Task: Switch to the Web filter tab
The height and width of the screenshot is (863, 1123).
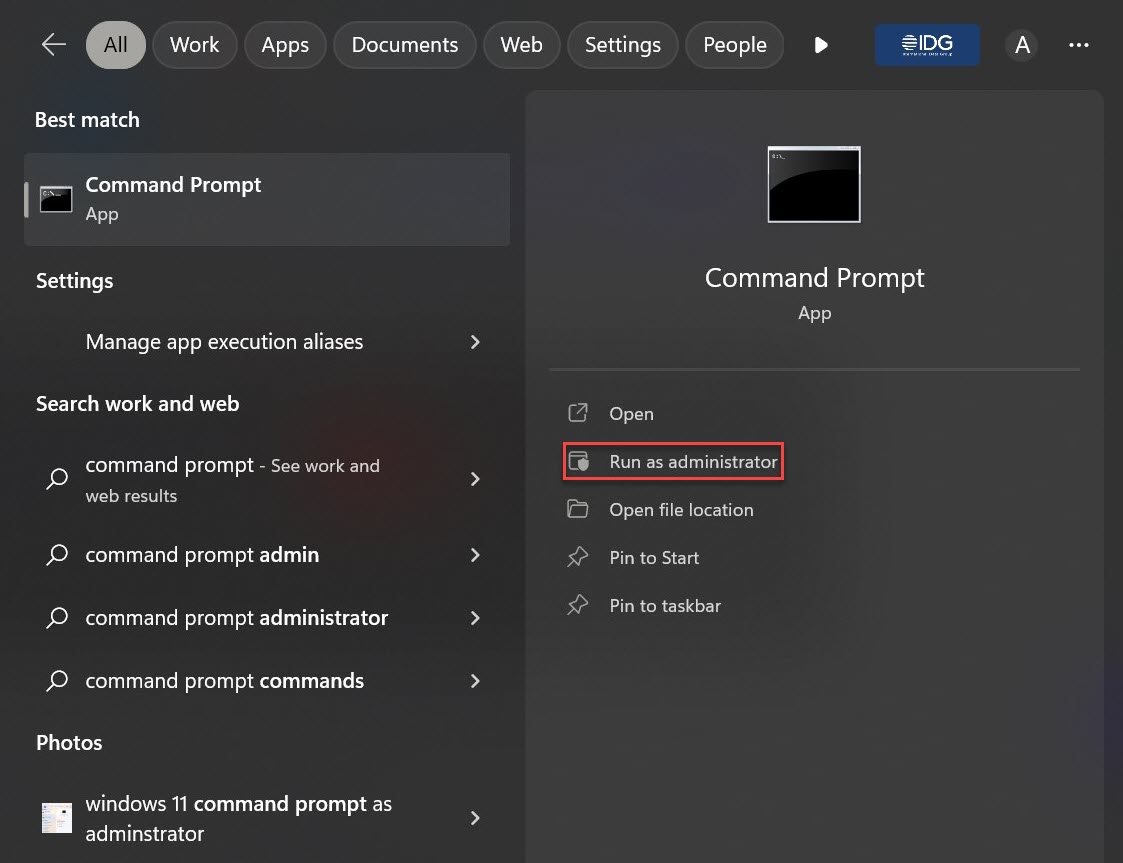Action: 521,45
